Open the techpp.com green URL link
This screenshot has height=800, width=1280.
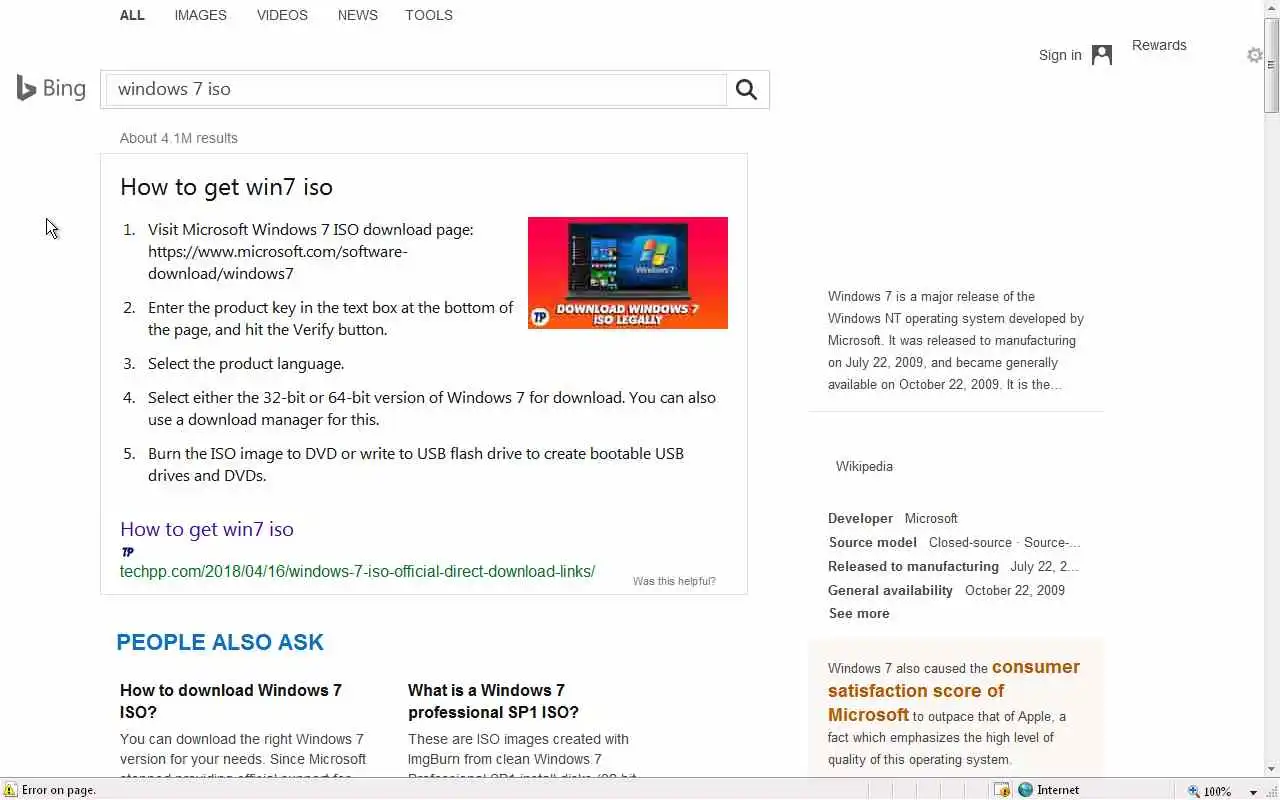click(x=357, y=572)
